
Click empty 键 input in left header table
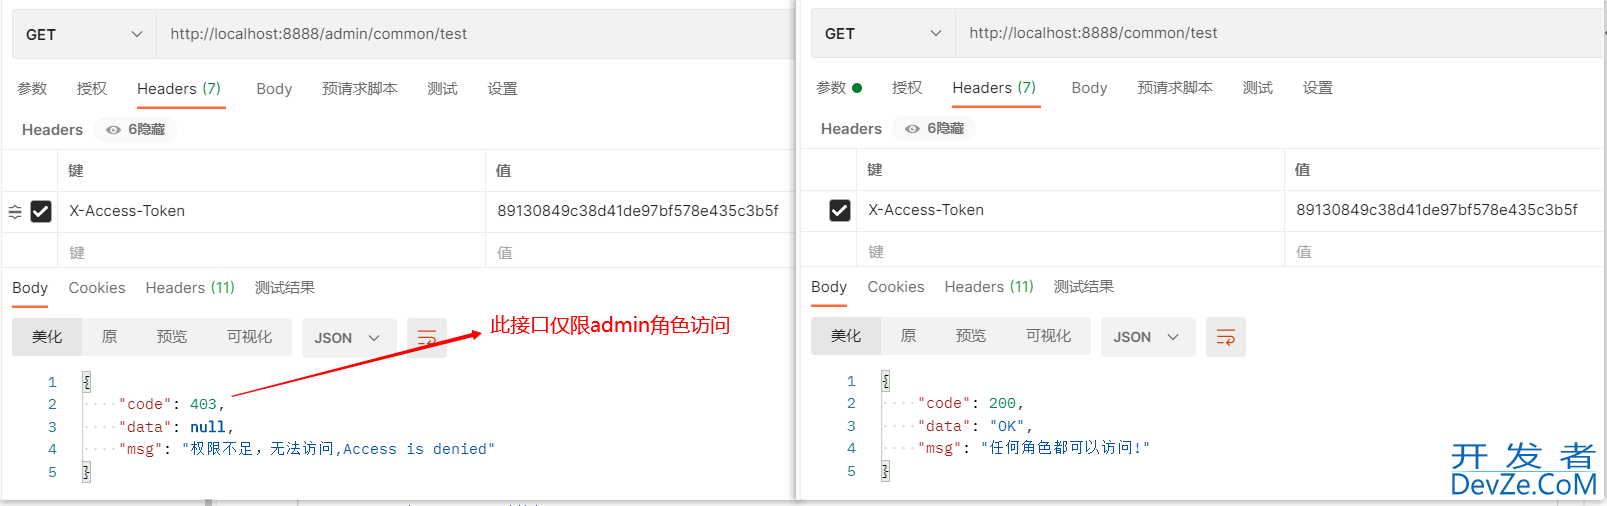coord(272,252)
